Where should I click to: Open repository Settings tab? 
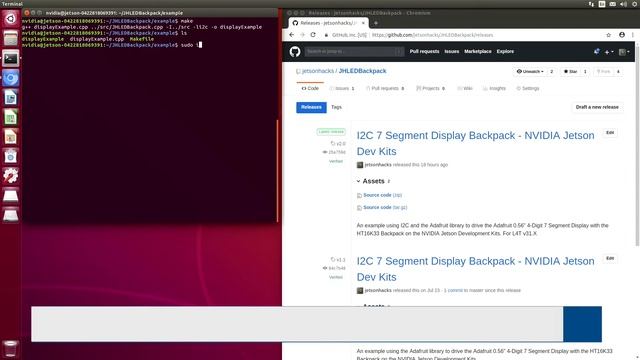pos(528,88)
